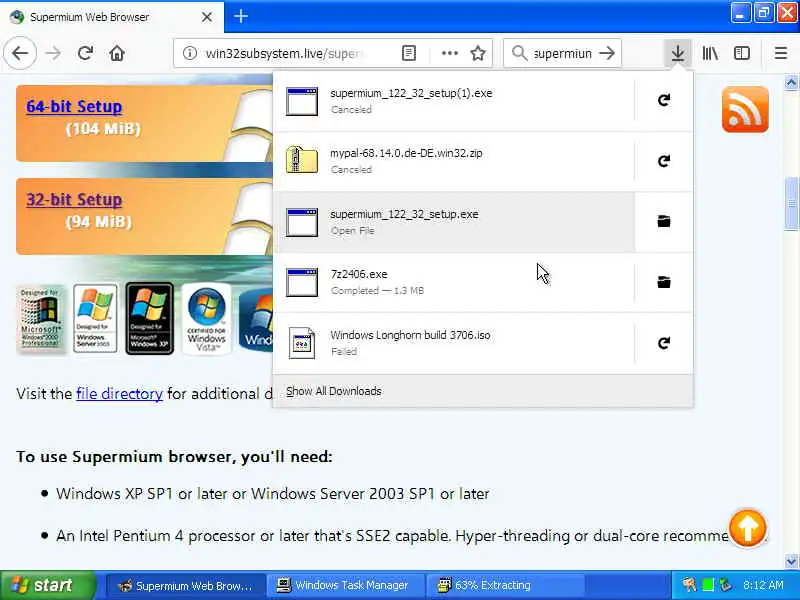Click the orange scroll-to-top button

(747, 528)
